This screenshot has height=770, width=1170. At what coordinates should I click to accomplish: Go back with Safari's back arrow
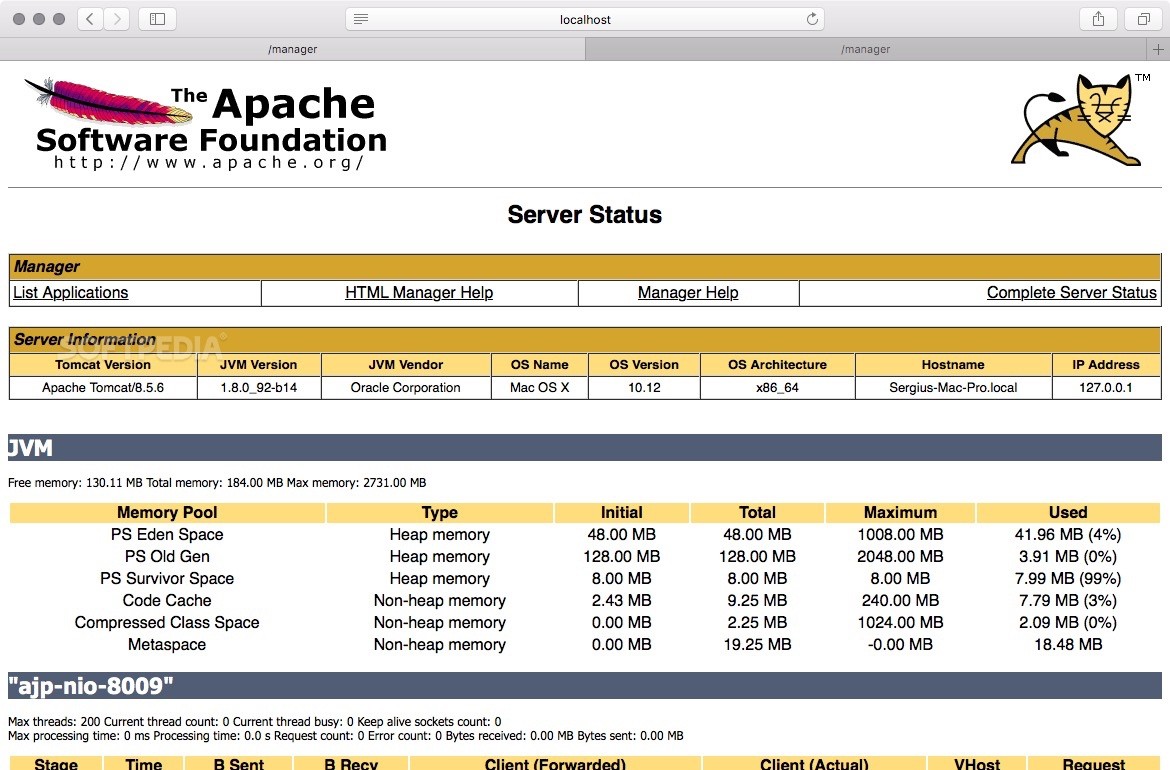coord(90,19)
